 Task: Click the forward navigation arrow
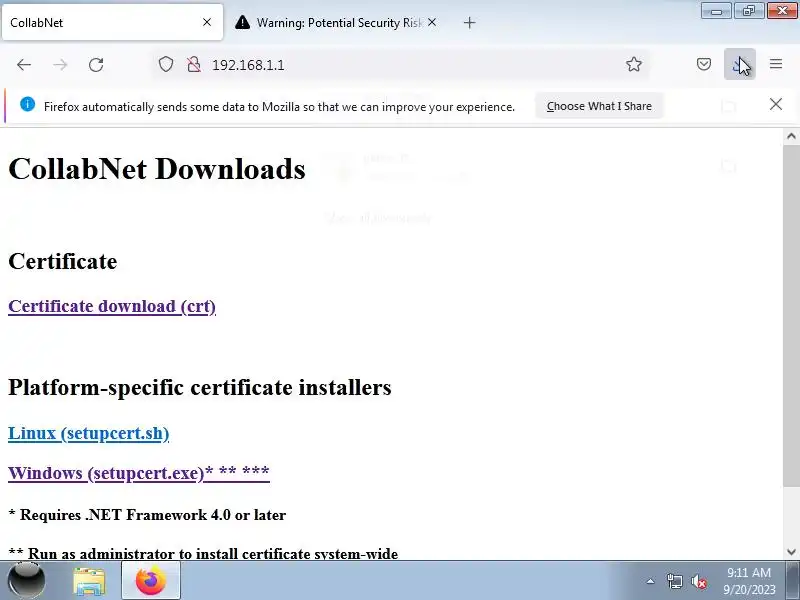pos(60,65)
